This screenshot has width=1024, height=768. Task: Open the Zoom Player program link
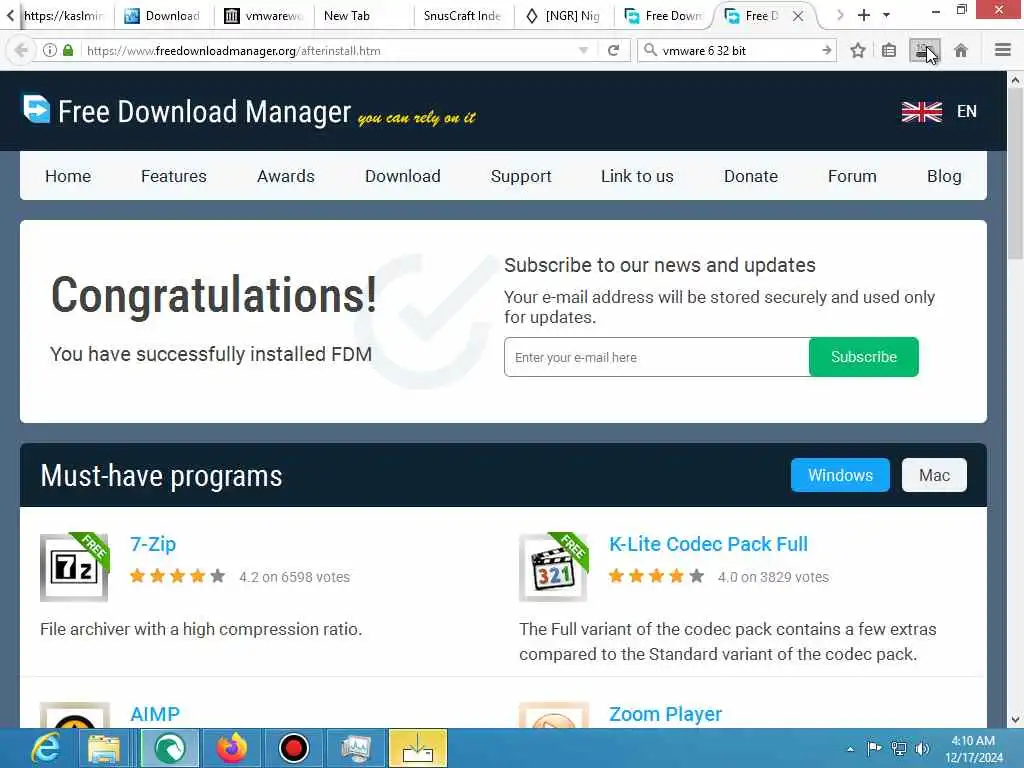pos(665,714)
